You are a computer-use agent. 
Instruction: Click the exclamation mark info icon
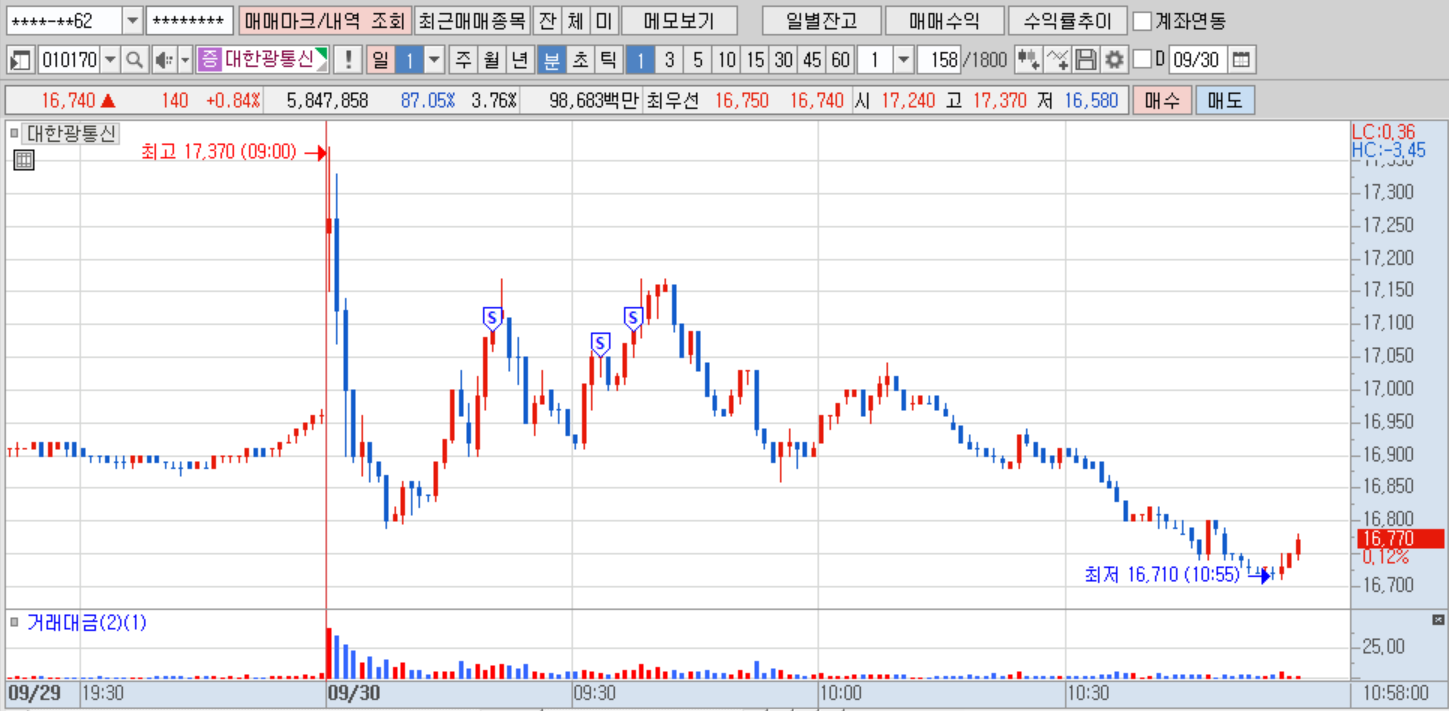[x=347, y=60]
